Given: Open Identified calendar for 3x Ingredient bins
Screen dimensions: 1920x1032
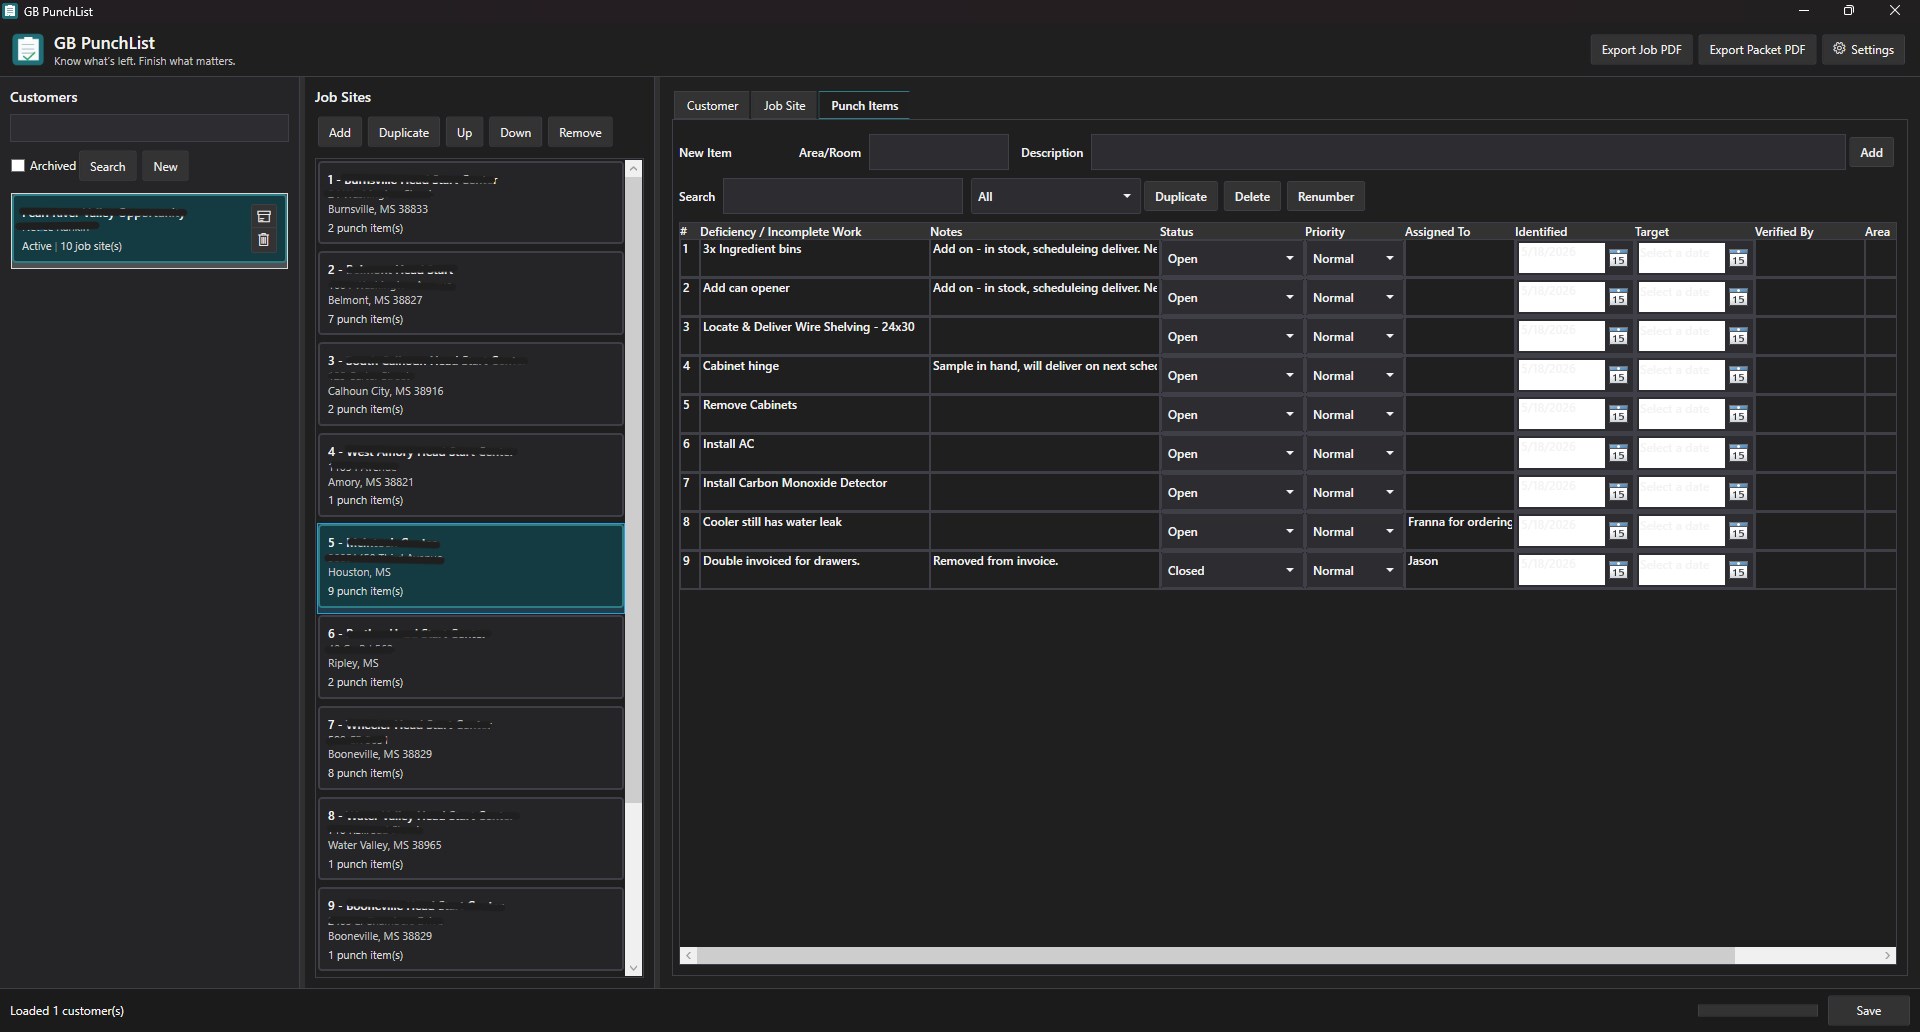Looking at the screenshot, I should (1618, 259).
